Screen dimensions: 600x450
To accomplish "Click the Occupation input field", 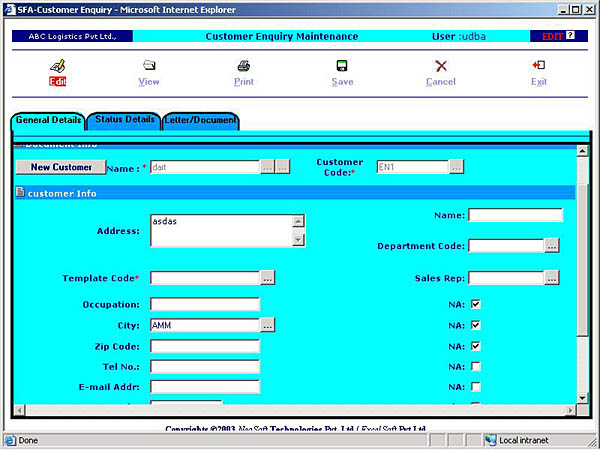I will [x=205, y=305].
